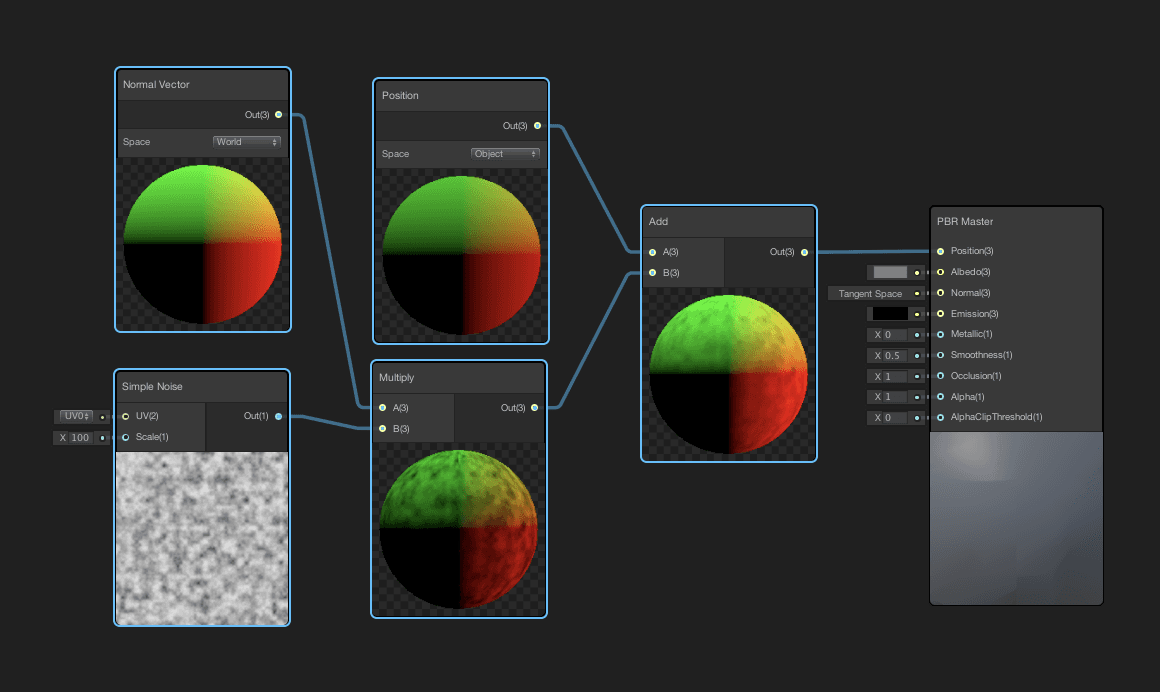Click the Simple Noise Out(1) output port

pyautogui.click(x=278, y=416)
